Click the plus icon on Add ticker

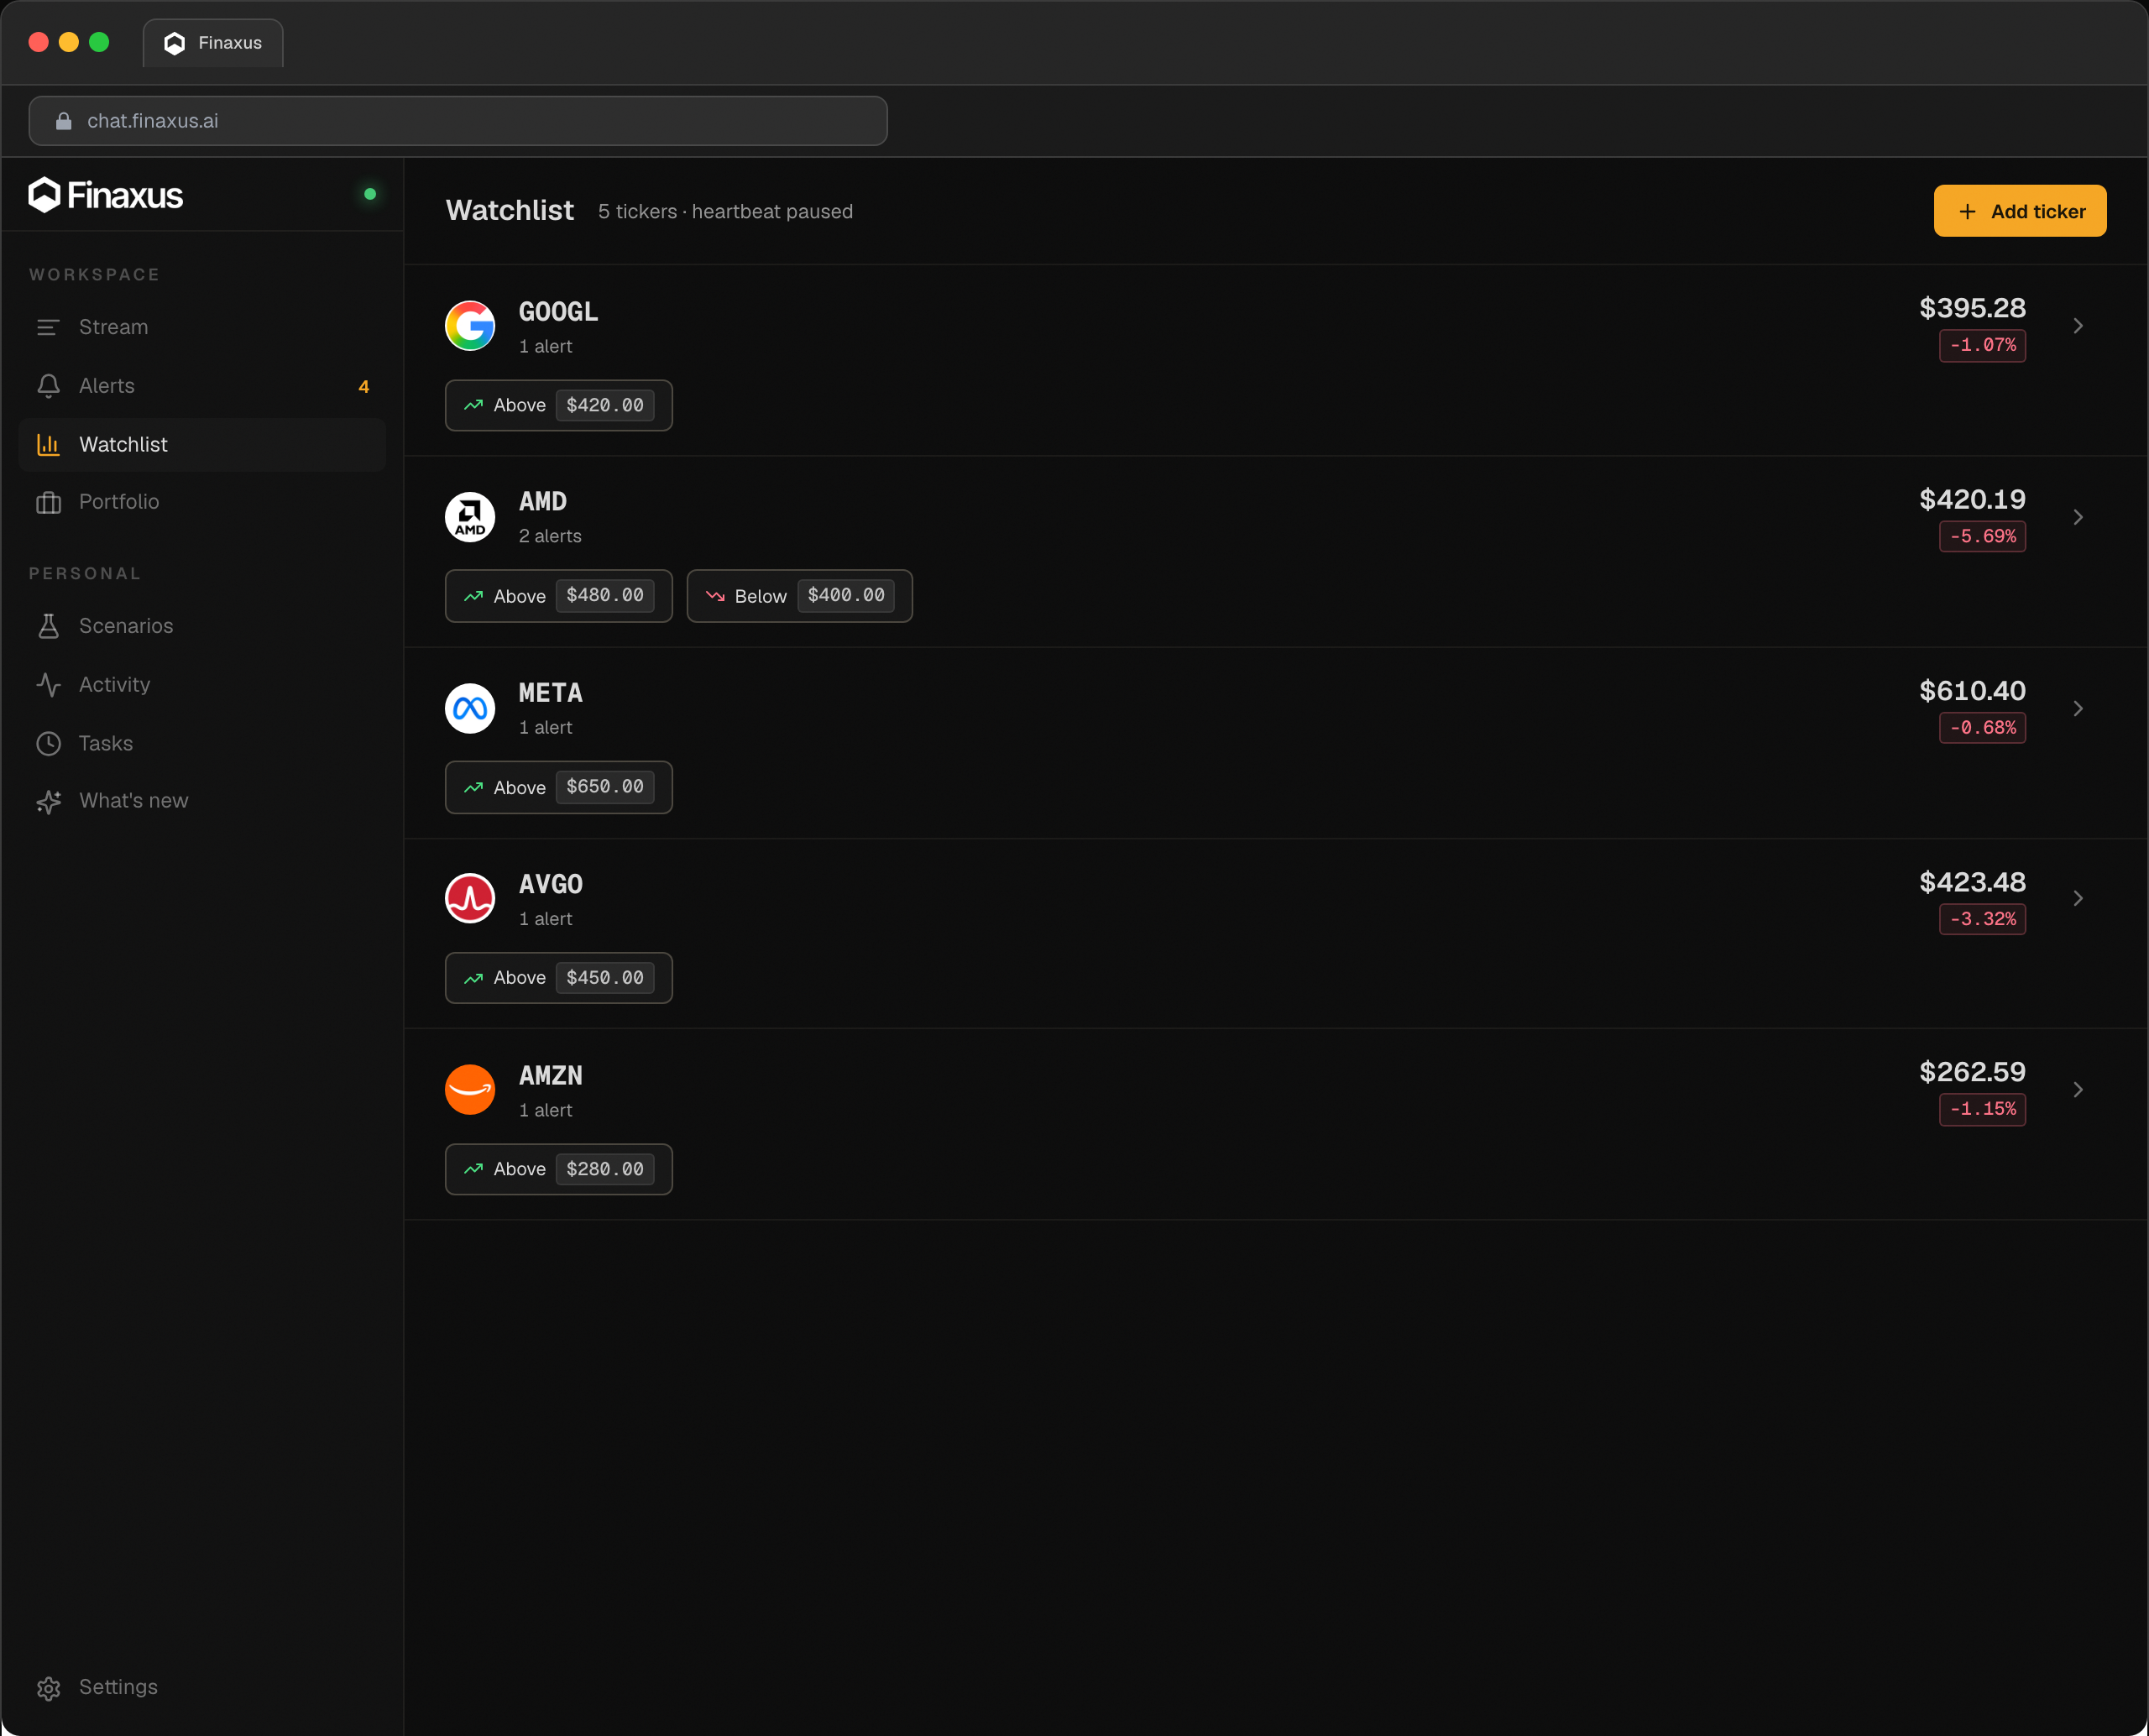pyautogui.click(x=1967, y=212)
